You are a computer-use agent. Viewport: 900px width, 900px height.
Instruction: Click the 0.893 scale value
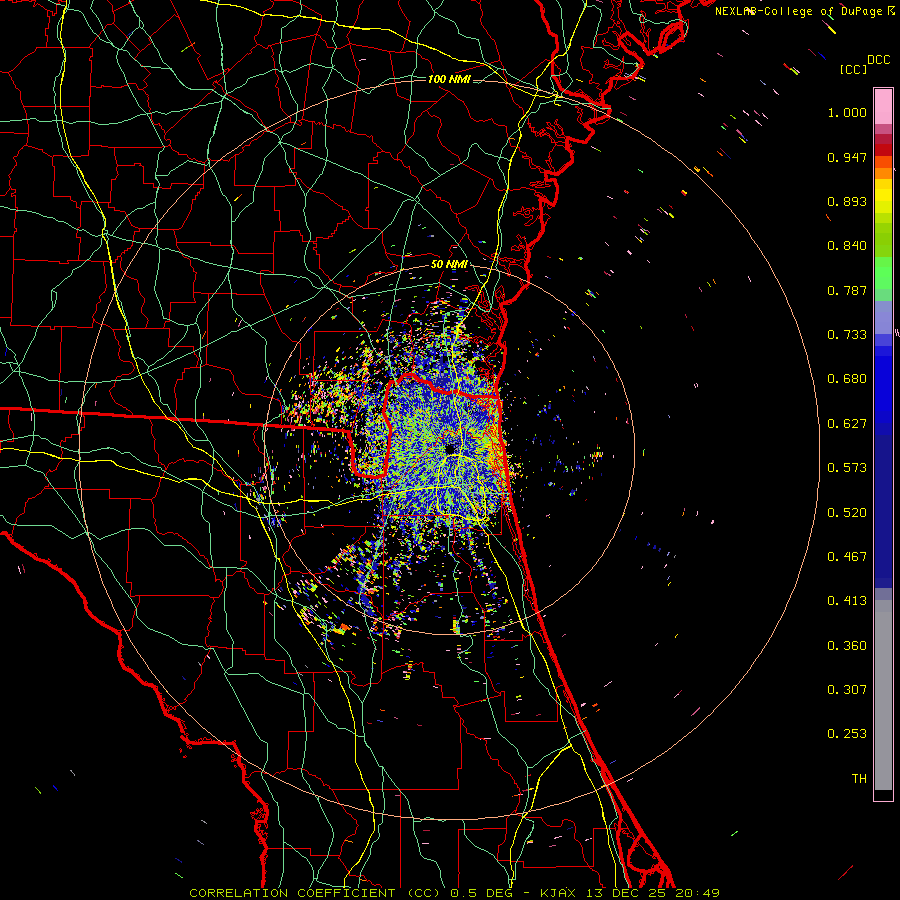tap(847, 201)
